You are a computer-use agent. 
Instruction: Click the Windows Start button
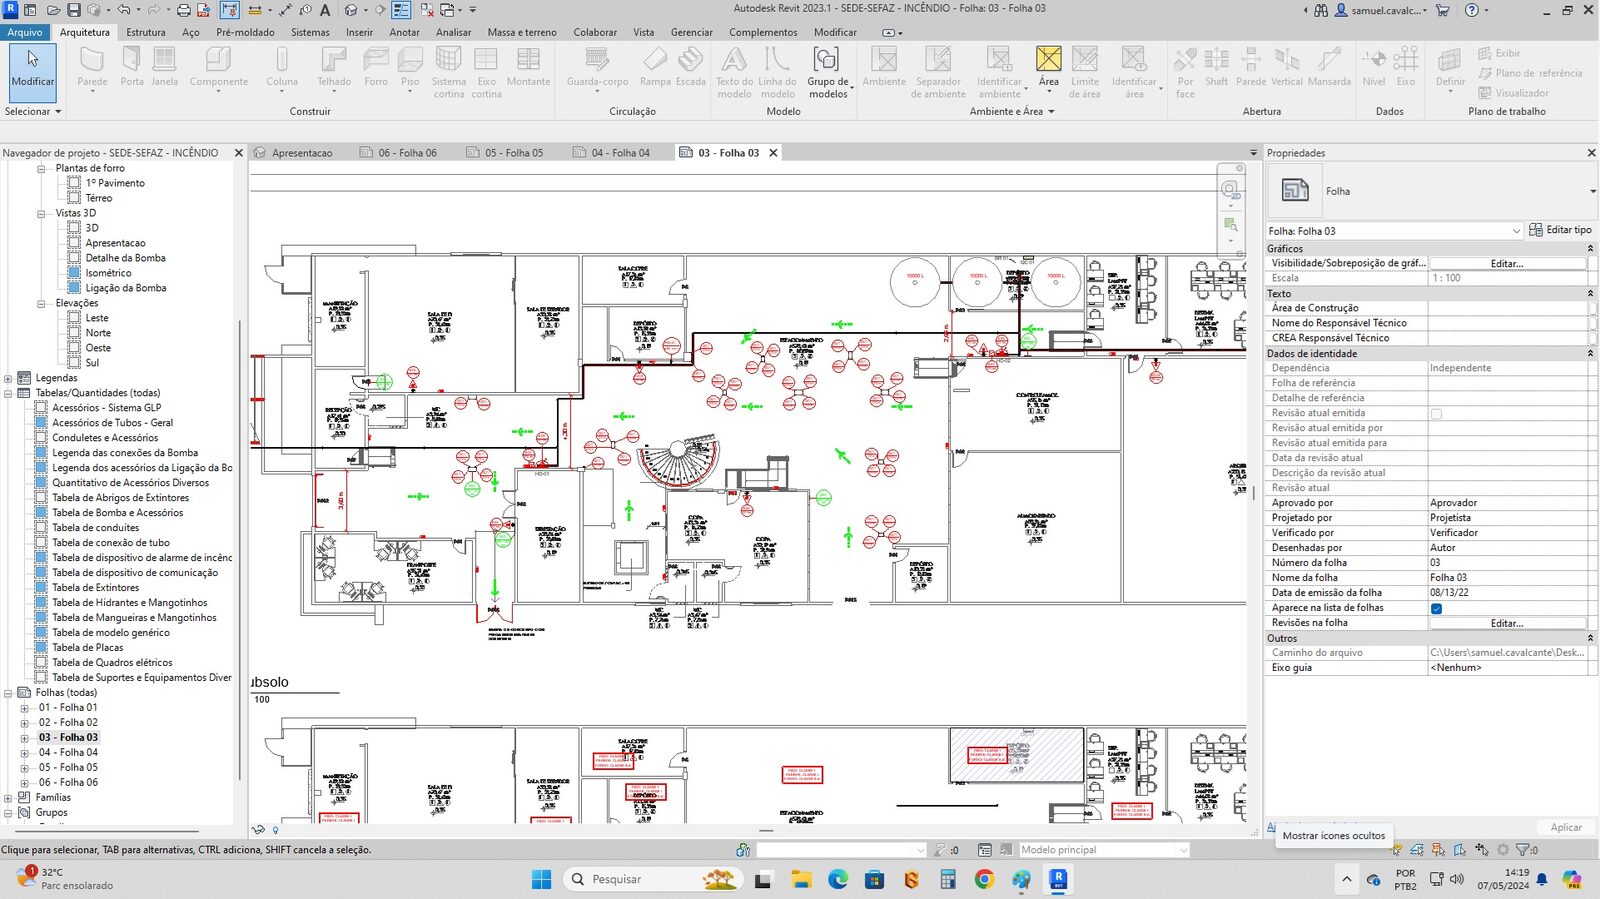click(541, 879)
